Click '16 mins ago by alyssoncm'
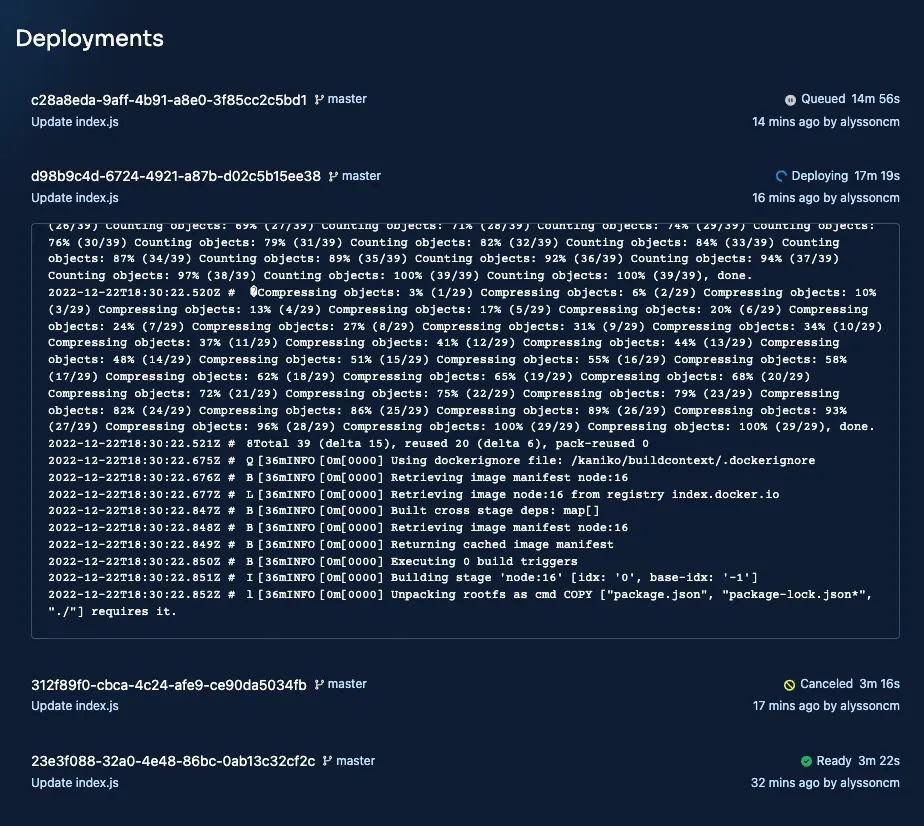The height and width of the screenshot is (826, 924). pos(826,198)
